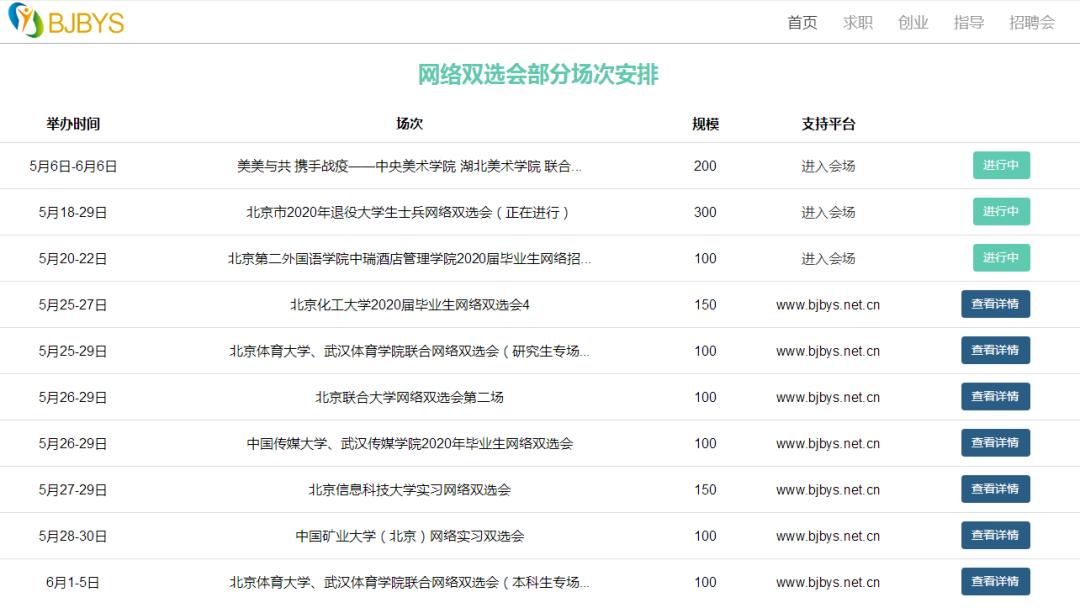View 北京信息科技大学 internship fair details
Image resolution: width=1080 pixels, height=608 pixels.
(995, 489)
